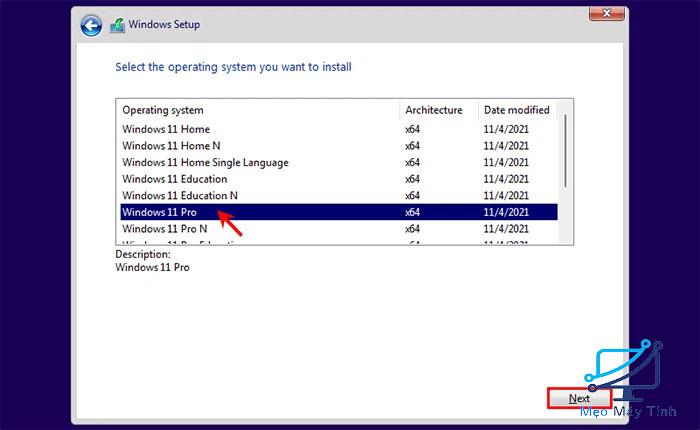Go back using the blue arrow button
Viewport: 700px width, 430px height.
91,25
